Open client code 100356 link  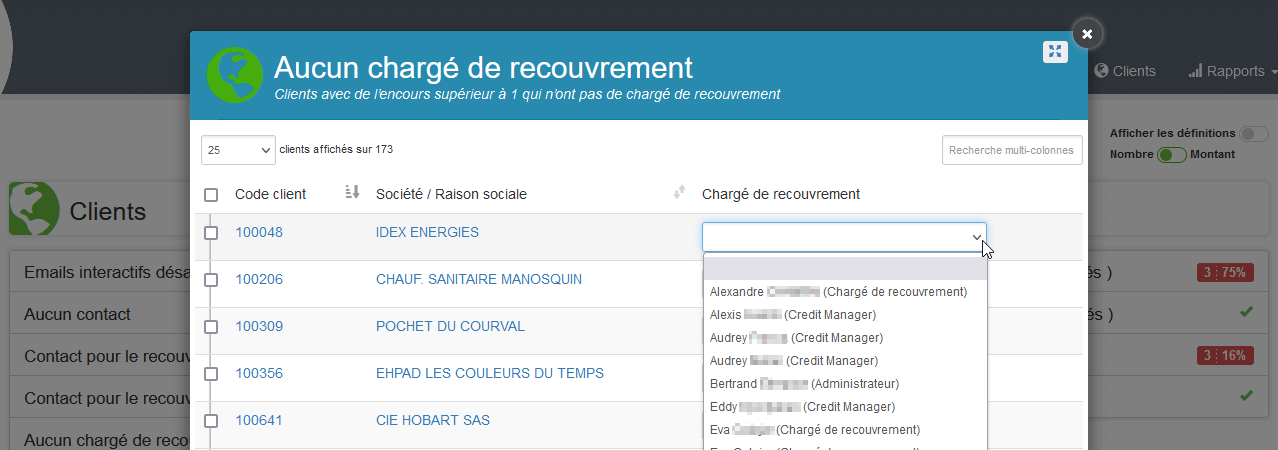click(259, 373)
